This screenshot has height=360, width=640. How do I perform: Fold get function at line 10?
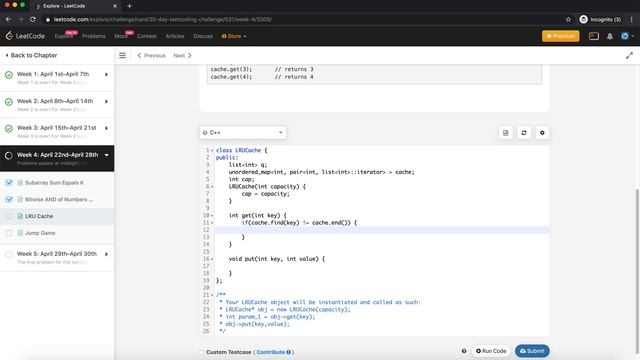click(212, 216)
